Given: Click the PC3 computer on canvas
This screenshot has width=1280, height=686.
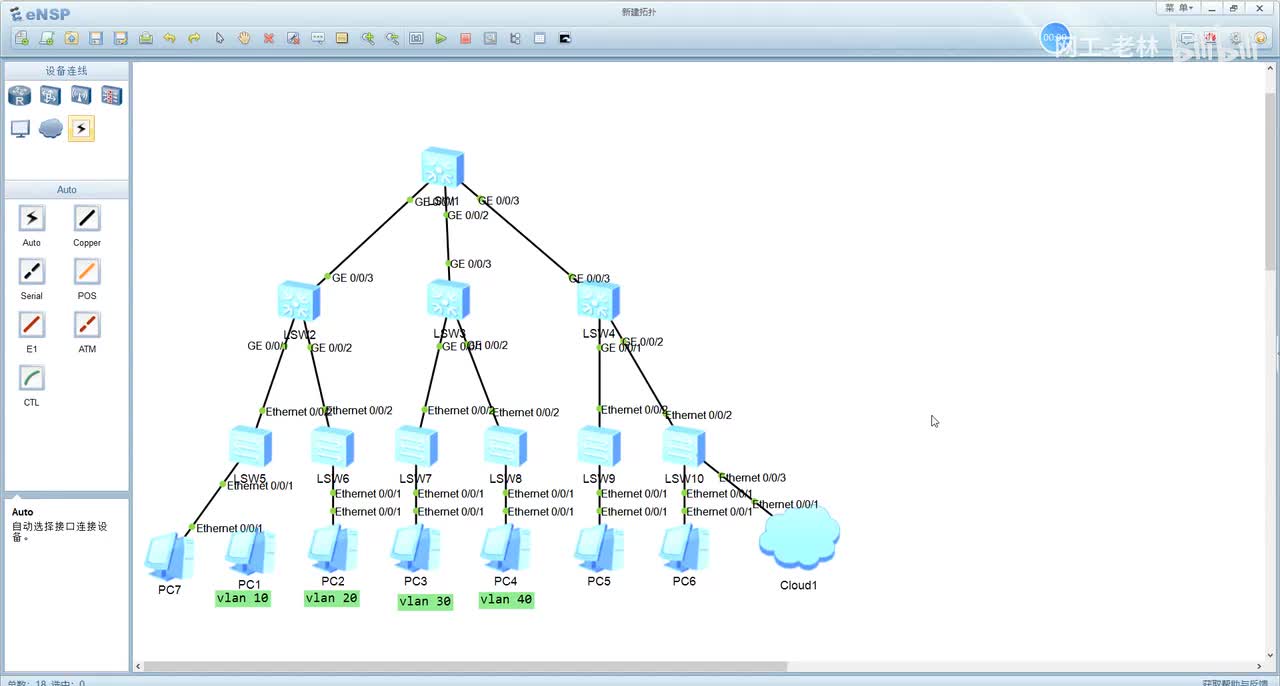Looking at the screenshot, I should tap(415, 548).
